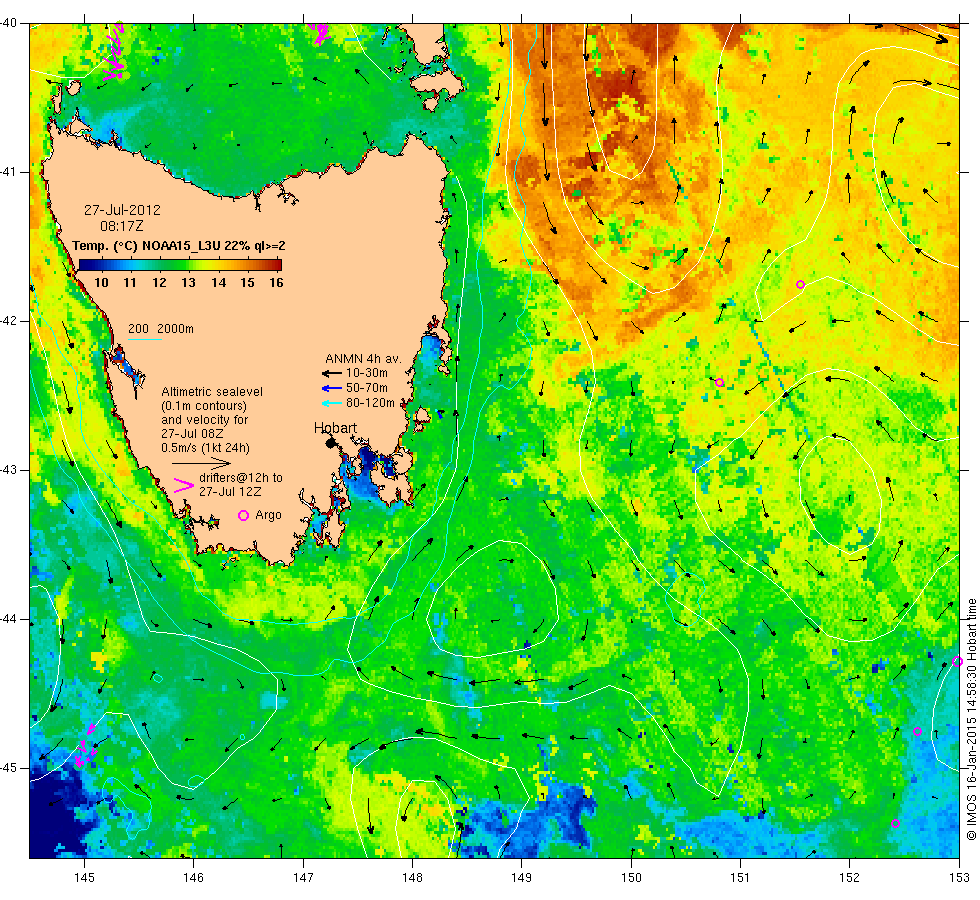This screenshot has width=980, height=900.
Task: Click the longitude '150' axis label
Action: click(x=631, y=878)
